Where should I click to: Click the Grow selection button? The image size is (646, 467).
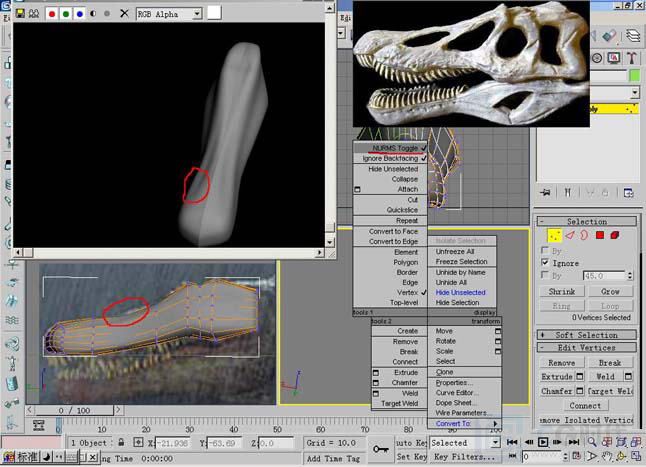[611, 291]
